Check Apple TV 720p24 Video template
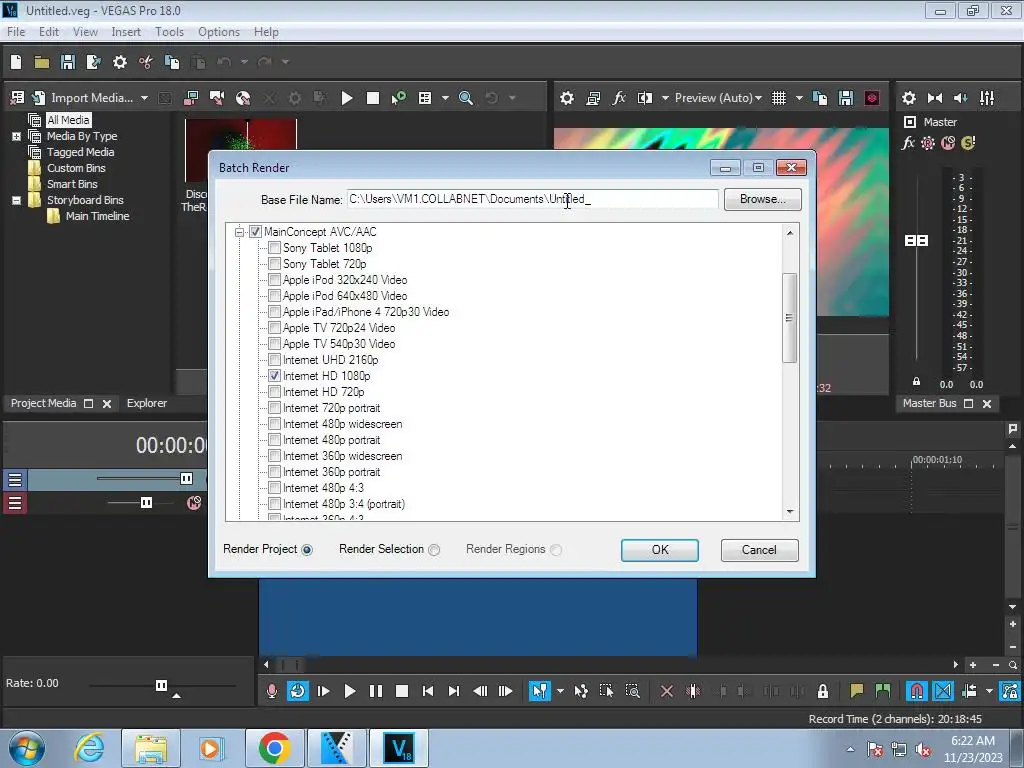 click(274, 328)
